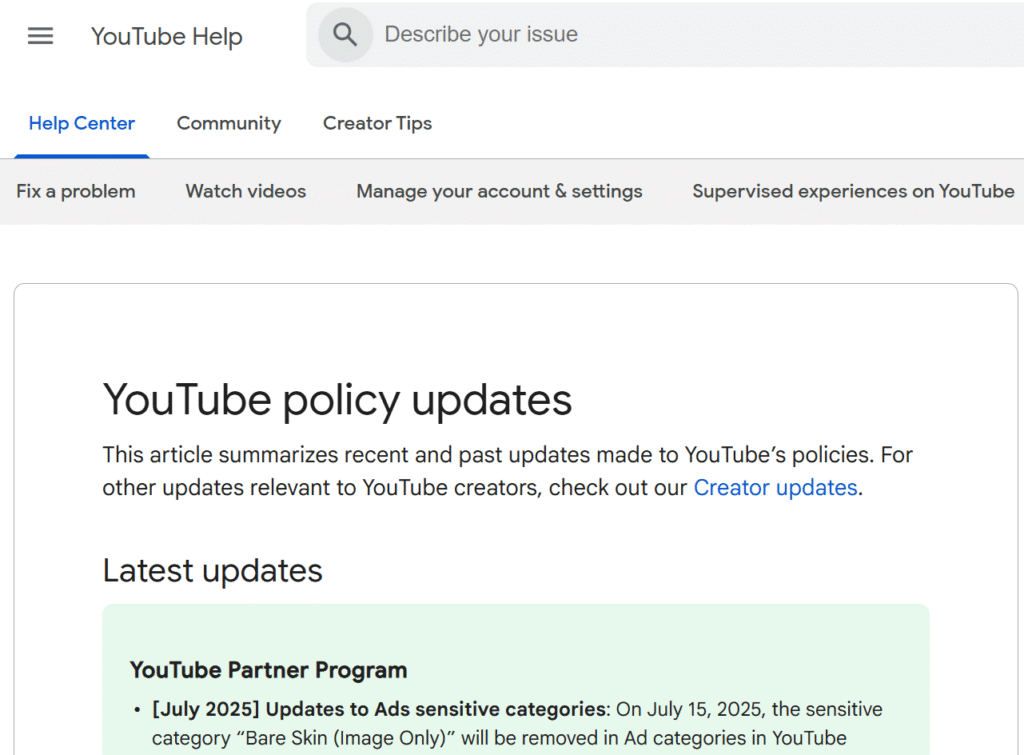The width and height of the screenshot is (1024, 755).
Task: Open 'Supervised experiences on YouTube'
Action: click(x=854, y=191)
